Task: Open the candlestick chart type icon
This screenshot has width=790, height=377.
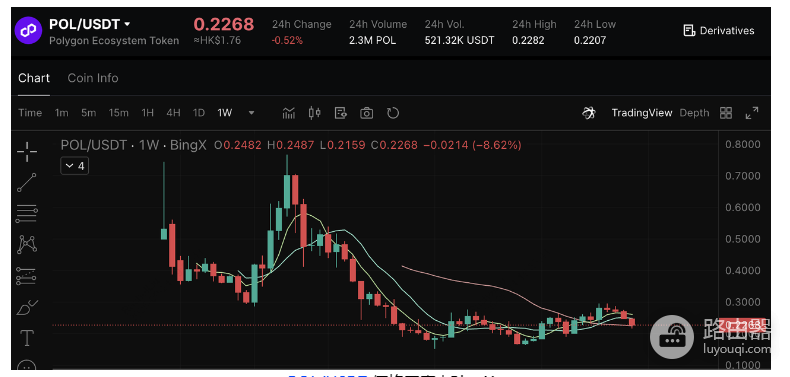Action: [x=314, y=113]
